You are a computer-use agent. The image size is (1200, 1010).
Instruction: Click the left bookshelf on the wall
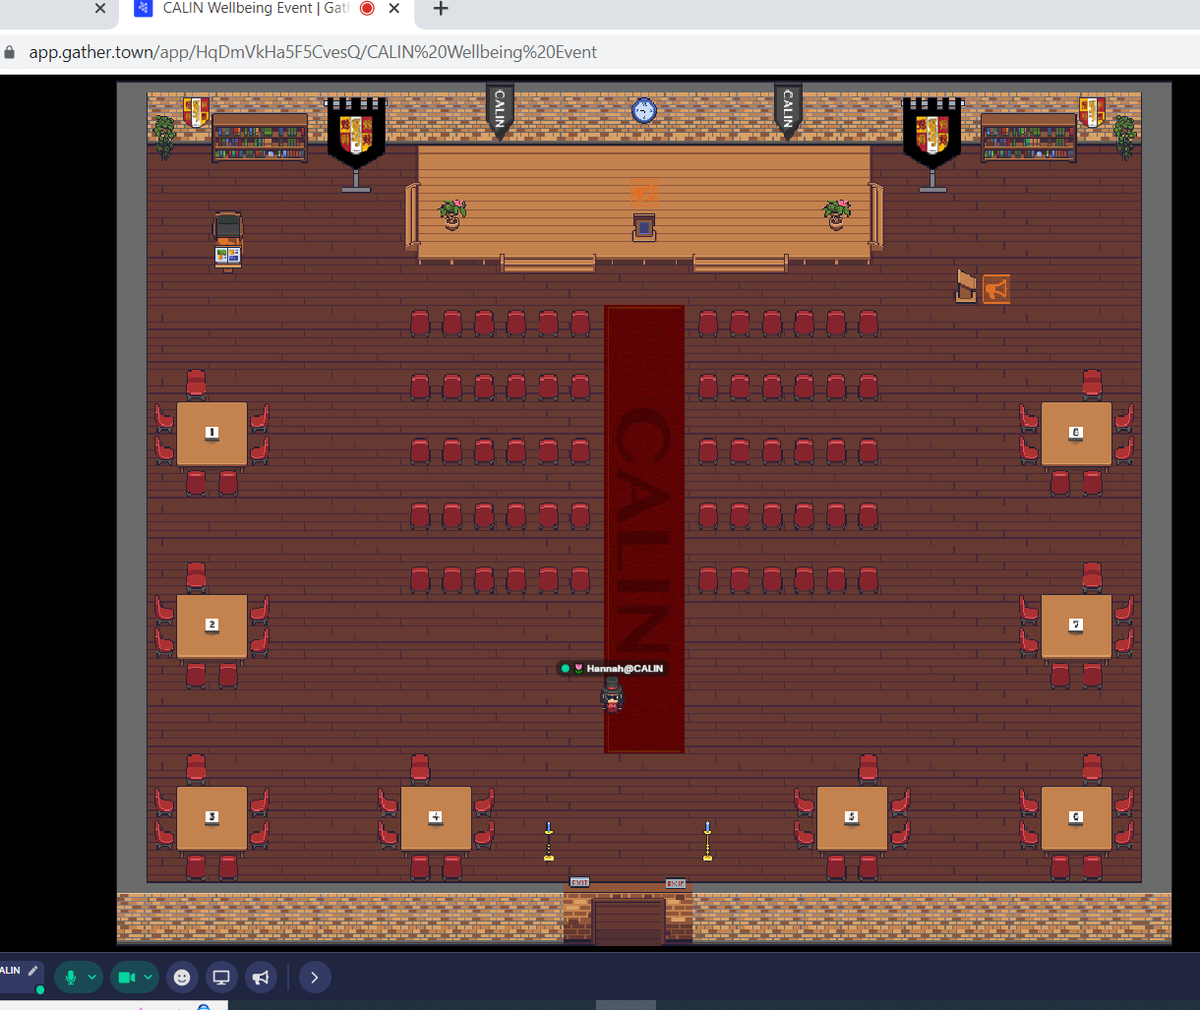(260, 137)
